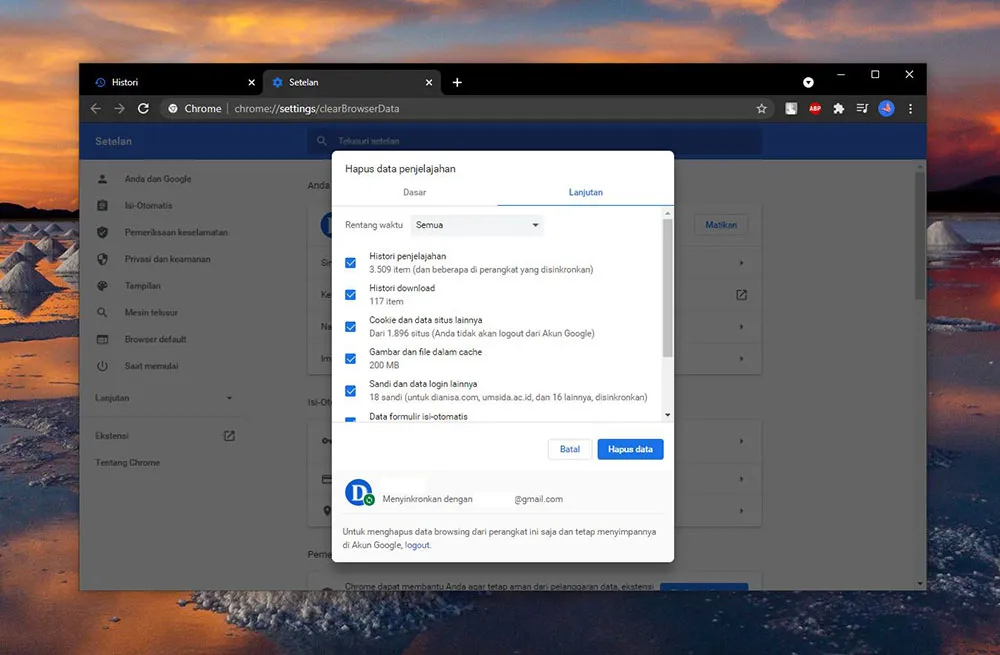This screenshot has height=655, width=1000.
Task: Toggle Cookie dan data situs lainnya checkbox
Action: (x=351, y=327)
